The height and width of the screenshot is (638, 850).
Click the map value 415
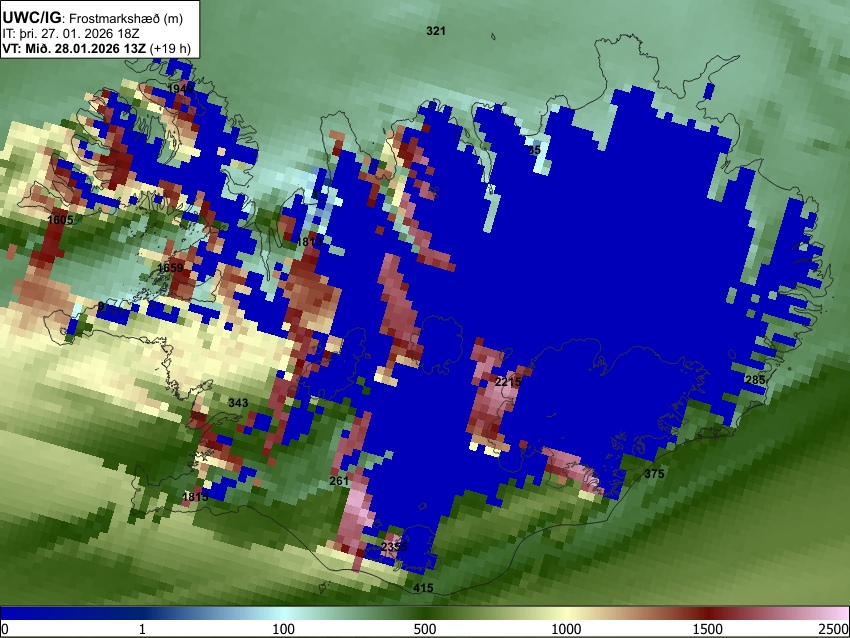[423, 588]
